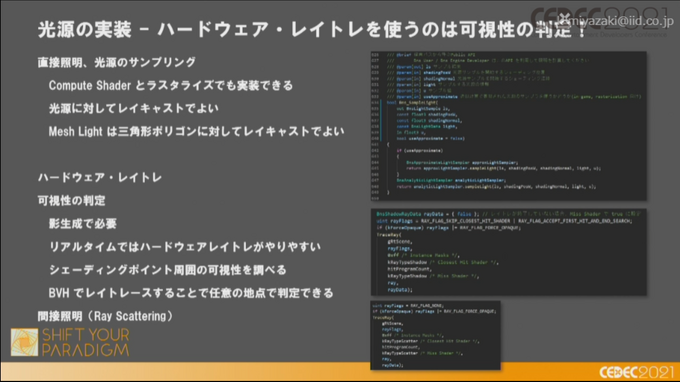Open the Bns_sampleLight code snippet image

pyautogui.click(x=508, y=126)
